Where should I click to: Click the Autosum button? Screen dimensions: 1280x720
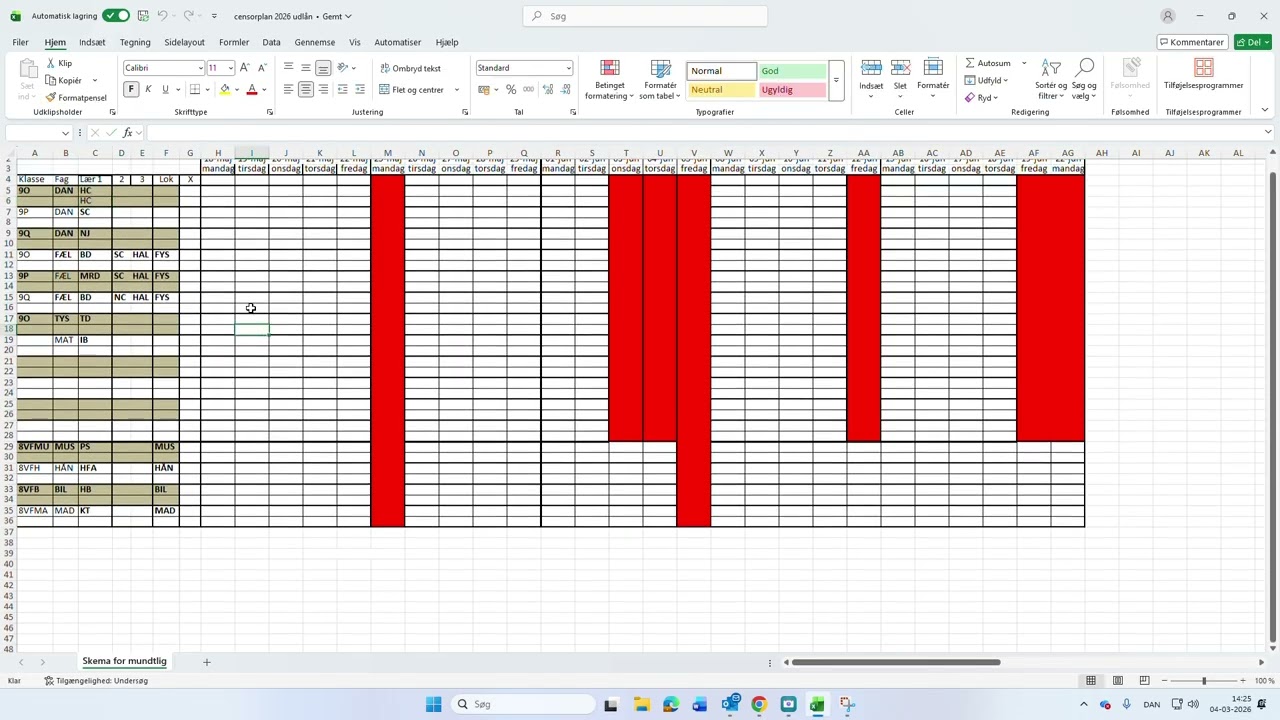pyautogui.click(x=988, y=63)
